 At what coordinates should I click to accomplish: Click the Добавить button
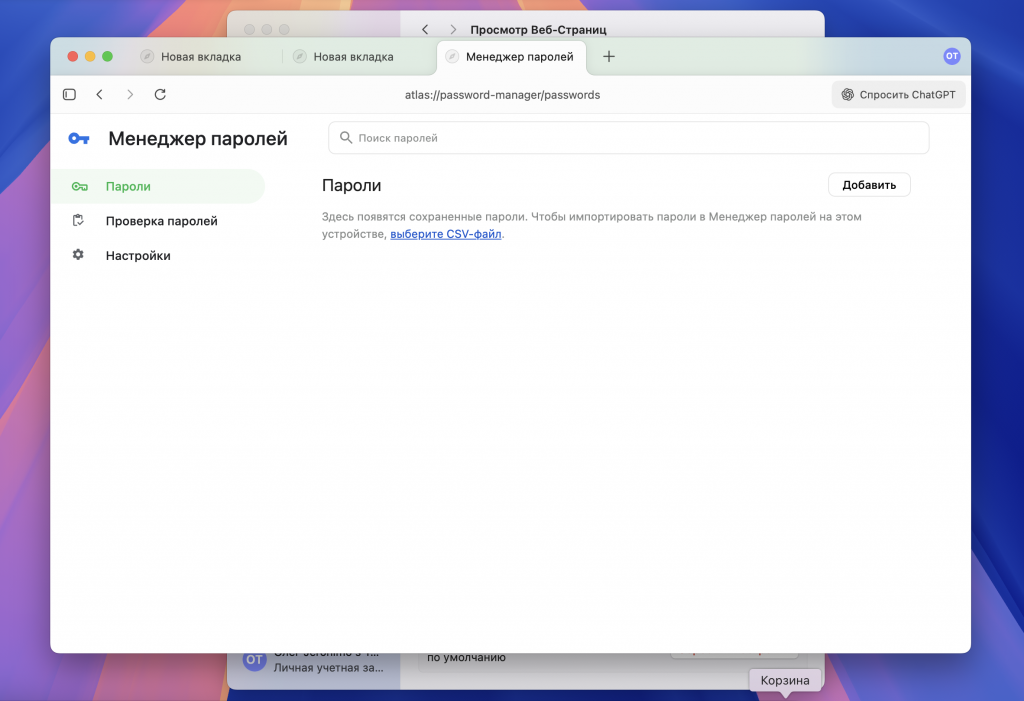(x=868, y=184)
